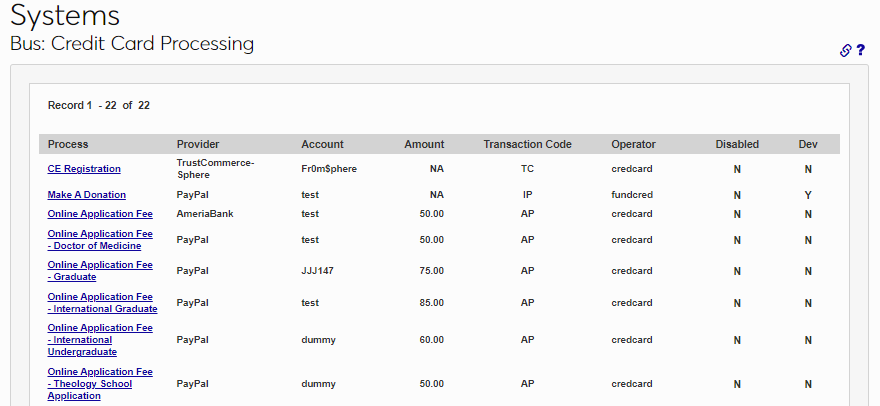This screenshot has width=880, height=406.
Task: Select the JJJ147 account cell
Action: pos(317,271)
